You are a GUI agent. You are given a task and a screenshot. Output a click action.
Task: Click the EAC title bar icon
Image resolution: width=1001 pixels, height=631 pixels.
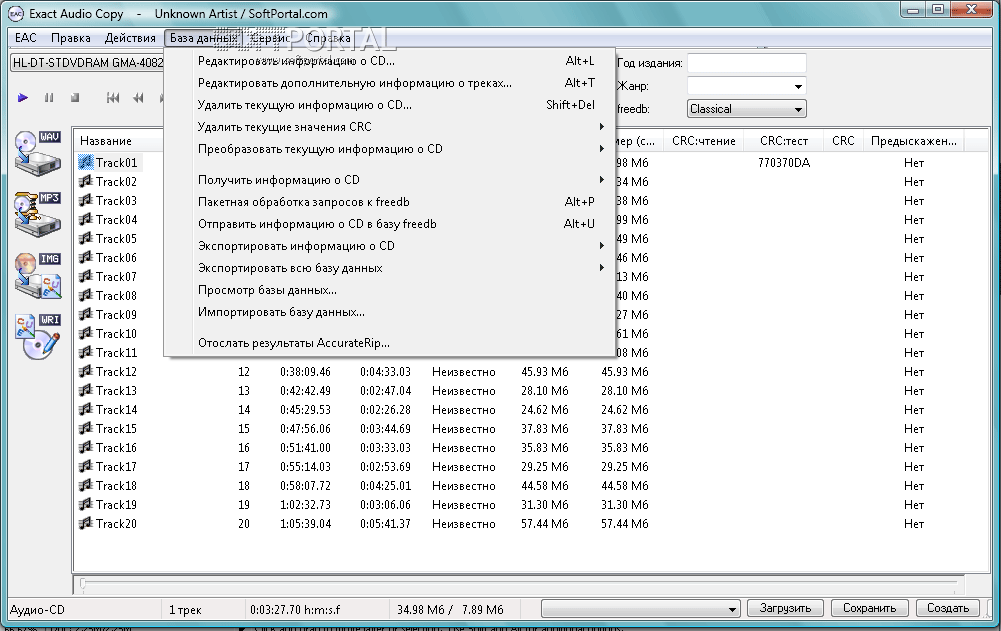point(15,13)
